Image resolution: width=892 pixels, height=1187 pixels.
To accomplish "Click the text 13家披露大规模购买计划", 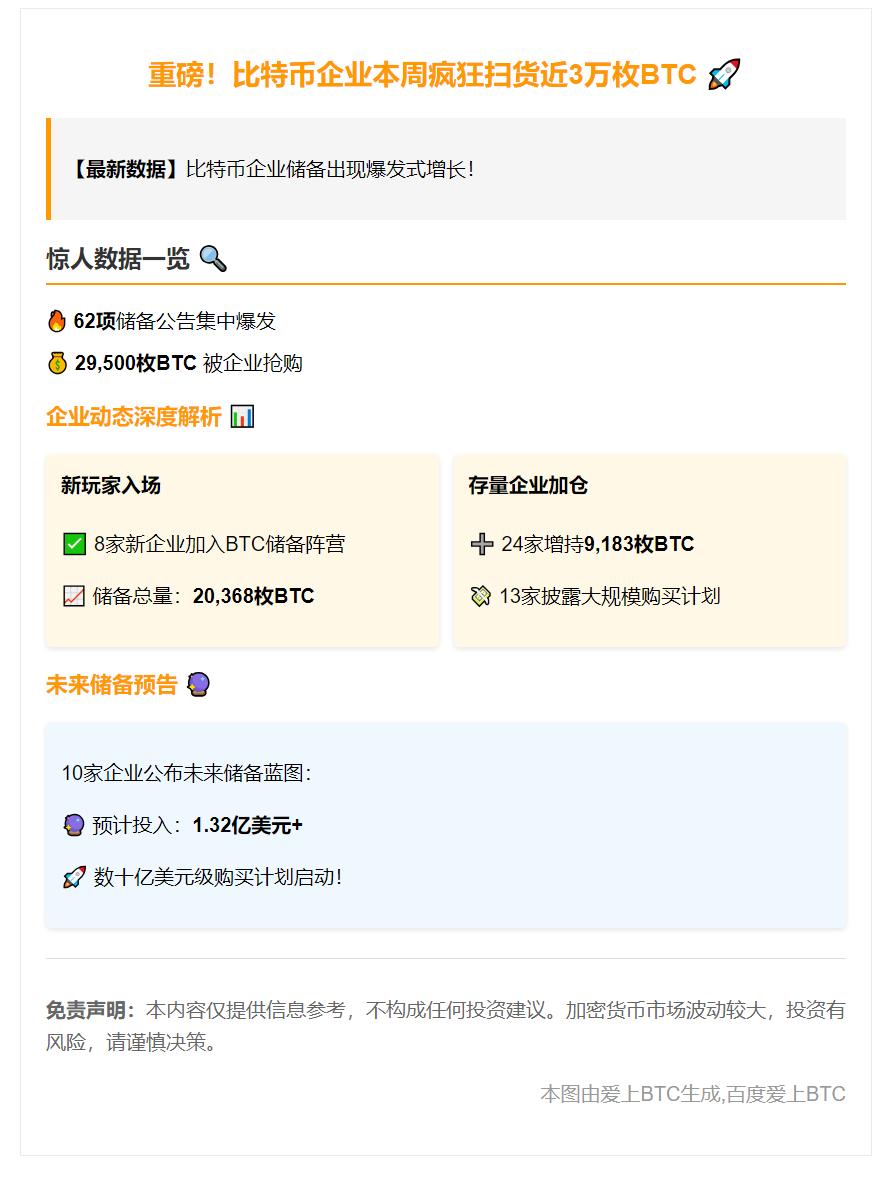I will point(610,597).
